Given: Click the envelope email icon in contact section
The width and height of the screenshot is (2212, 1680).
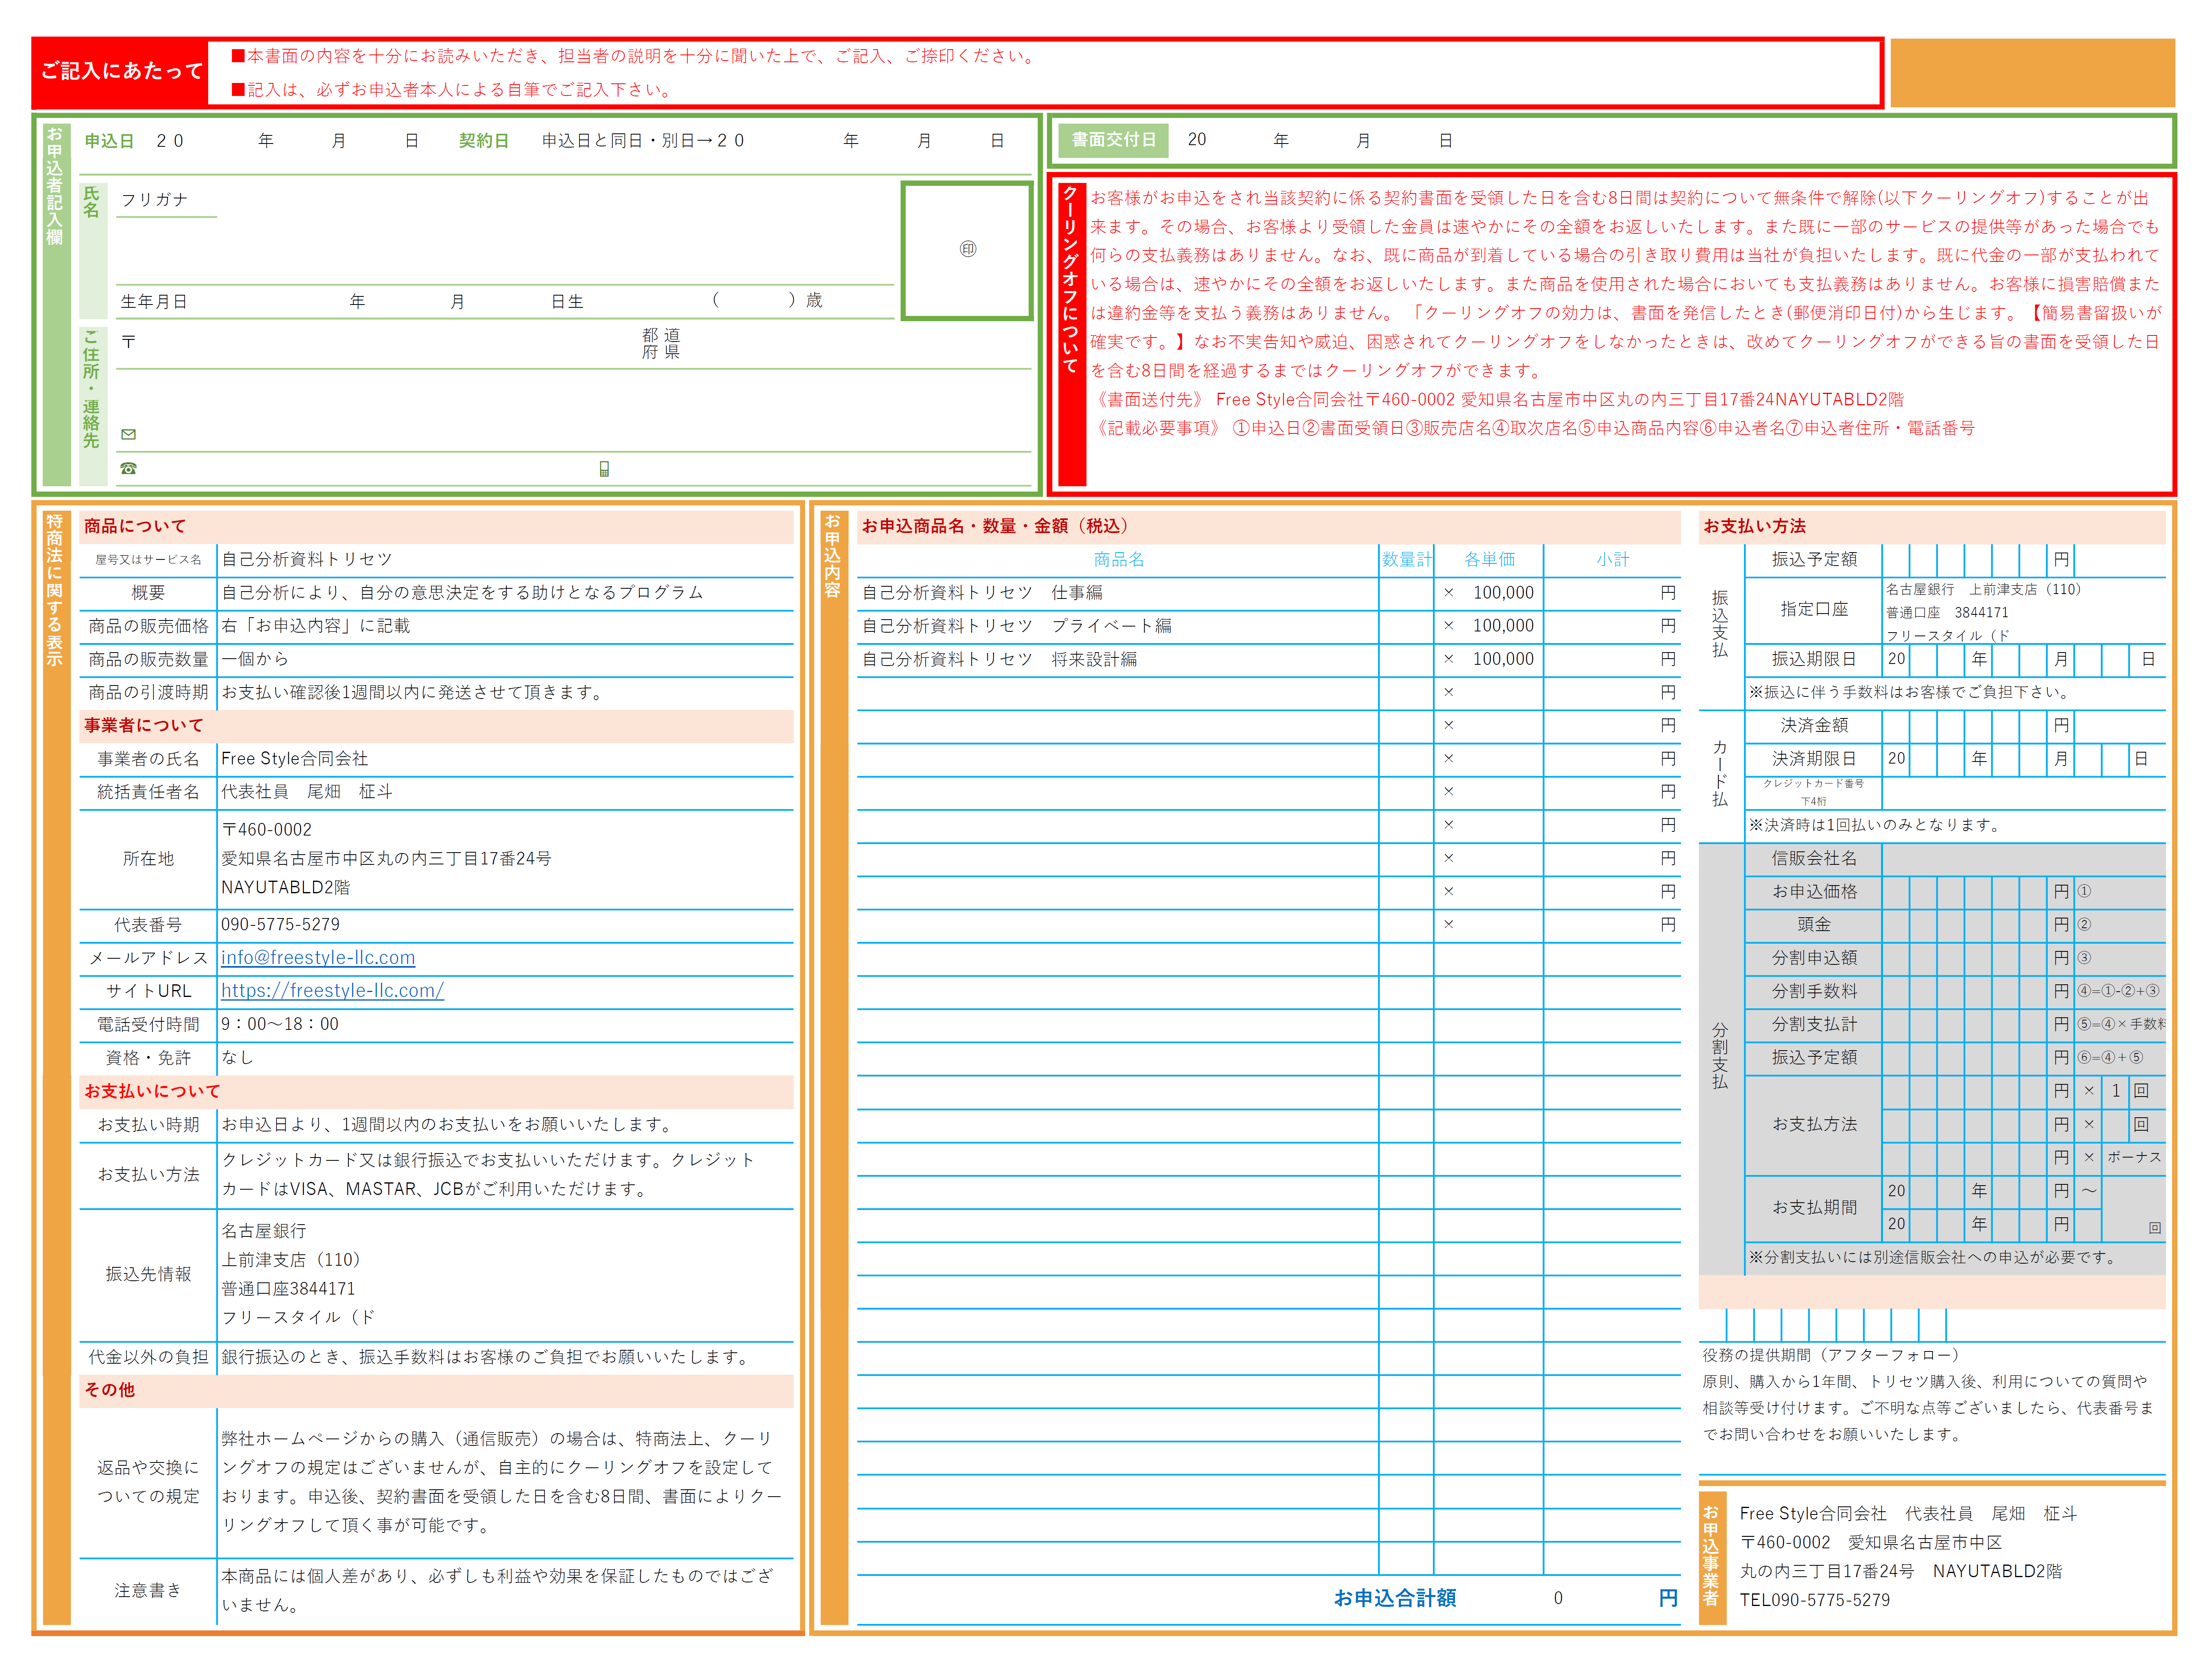Looking at the screenshot, I should [128, 434].
